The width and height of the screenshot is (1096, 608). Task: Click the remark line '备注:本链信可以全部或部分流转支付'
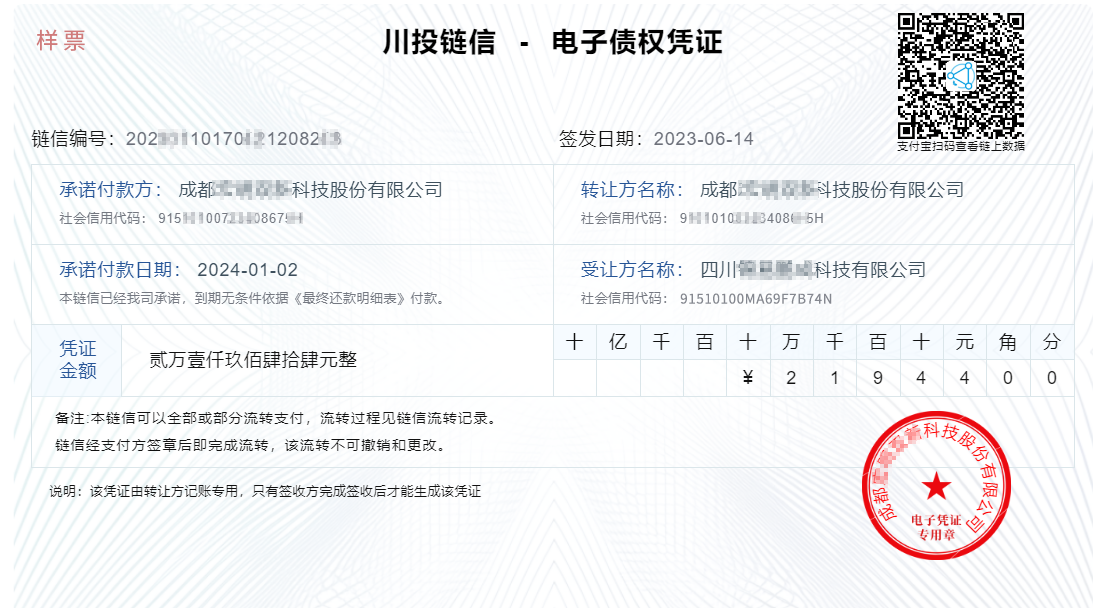(277, 419)
